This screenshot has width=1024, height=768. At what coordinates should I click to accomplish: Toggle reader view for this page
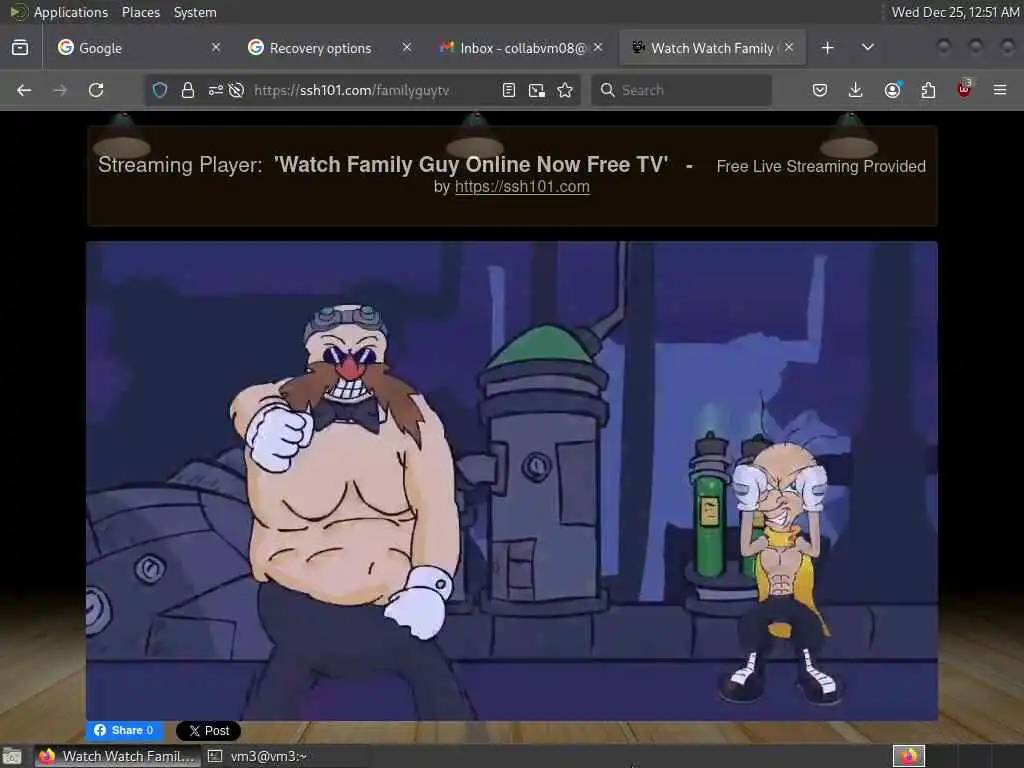[x=509, y=90]
